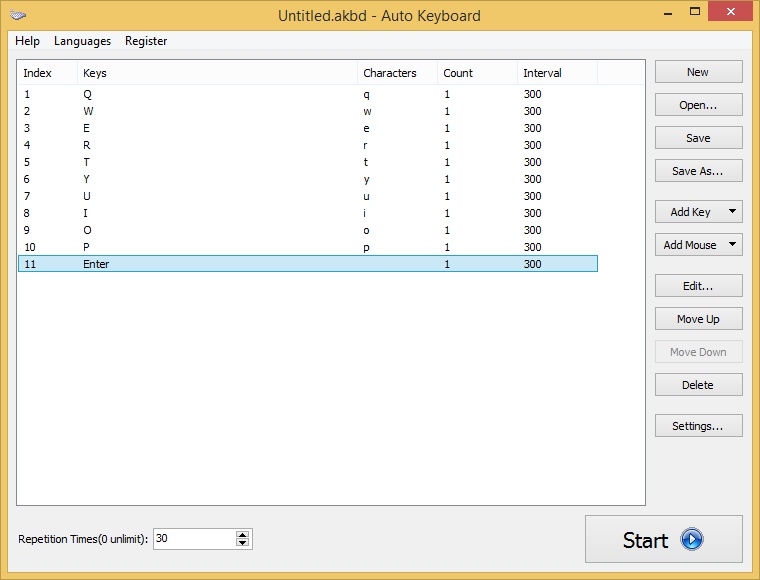The height and width of the screenshot is (580, 760).
Task: Sort by the Index column header
Action: (48, 73)
